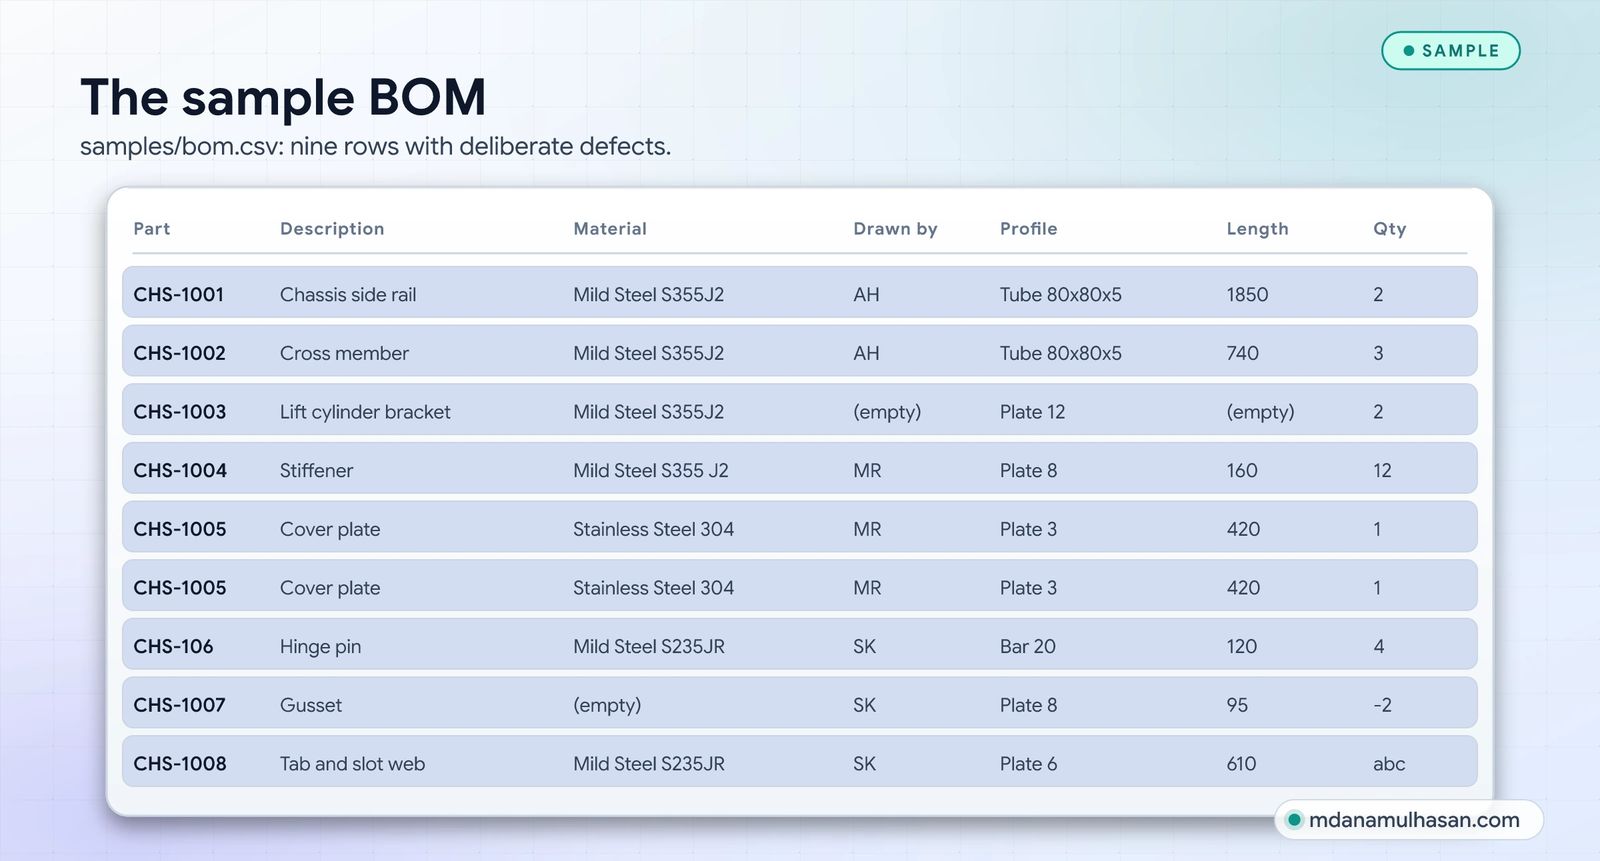Select the Profile column header
Viewport: 1600px width, 861px height.
(x=1028, y=229)
